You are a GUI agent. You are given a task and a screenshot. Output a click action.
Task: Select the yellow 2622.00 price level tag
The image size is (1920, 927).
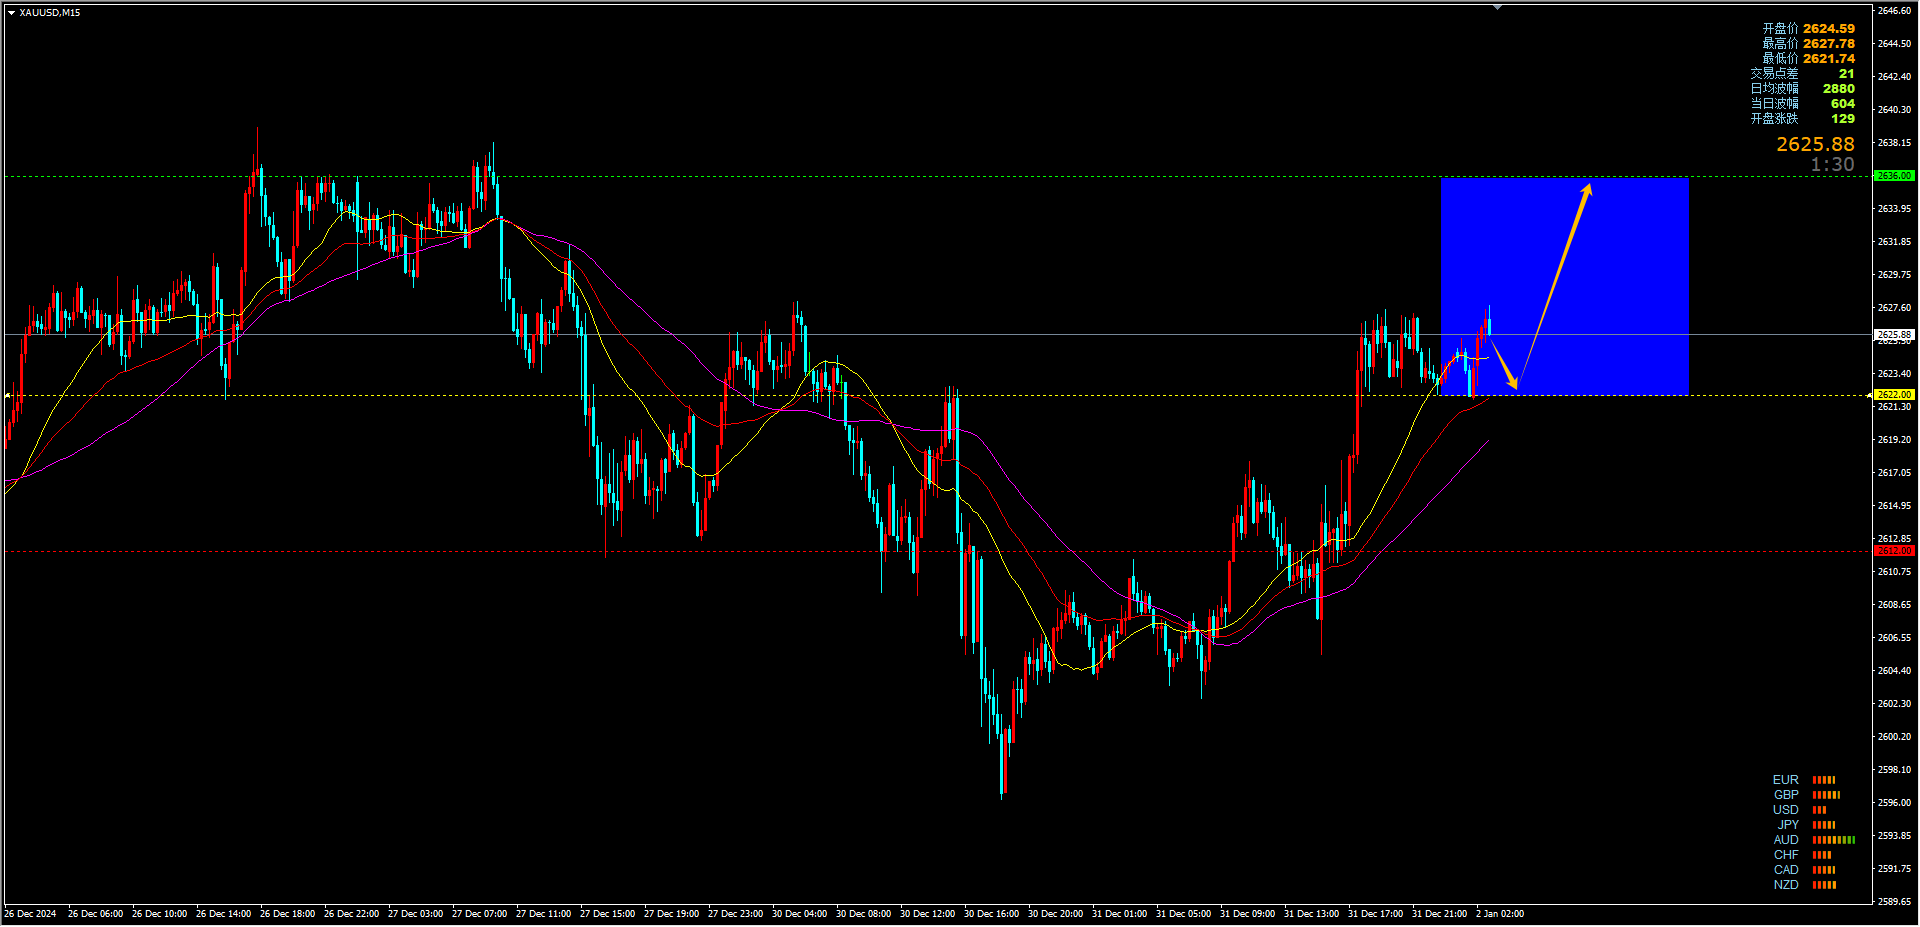point(1894,395)
